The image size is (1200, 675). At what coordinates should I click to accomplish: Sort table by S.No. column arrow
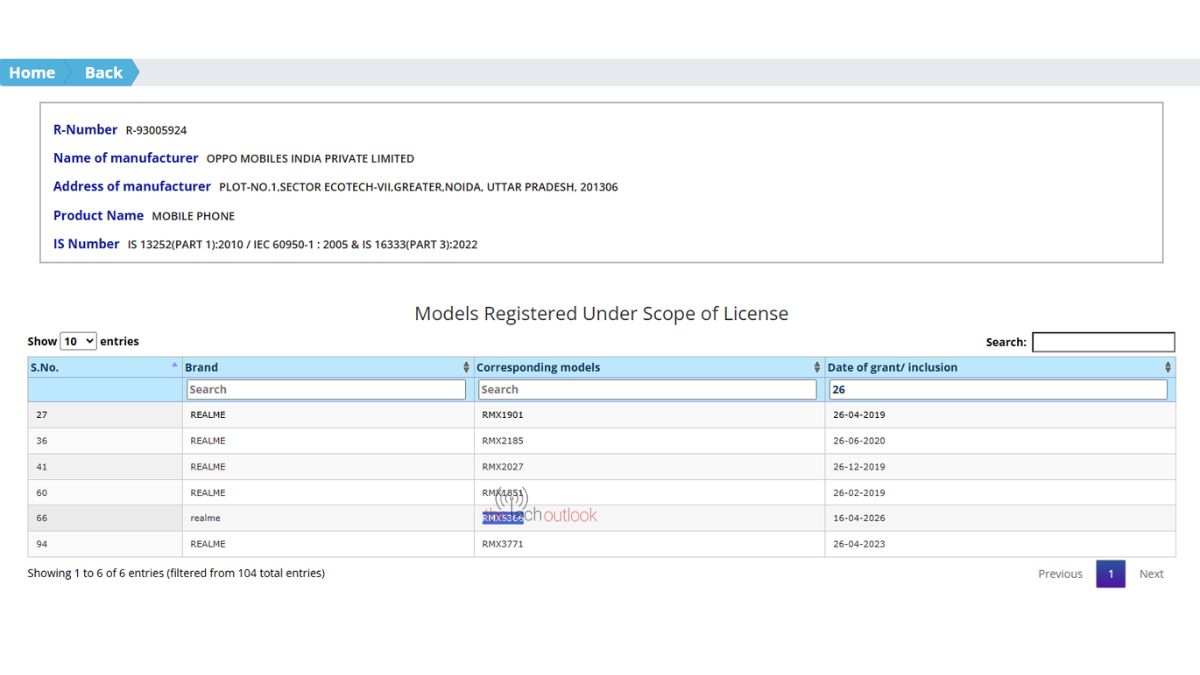click(175, 366)
